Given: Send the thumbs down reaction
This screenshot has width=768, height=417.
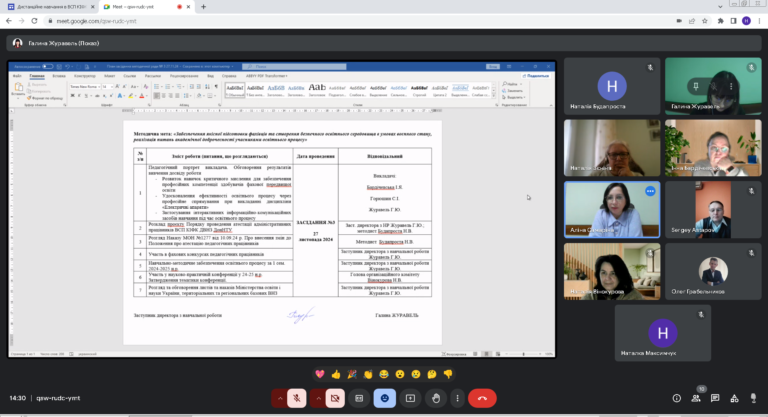Looking at the screenshot, I should click(x=448, y=374).
